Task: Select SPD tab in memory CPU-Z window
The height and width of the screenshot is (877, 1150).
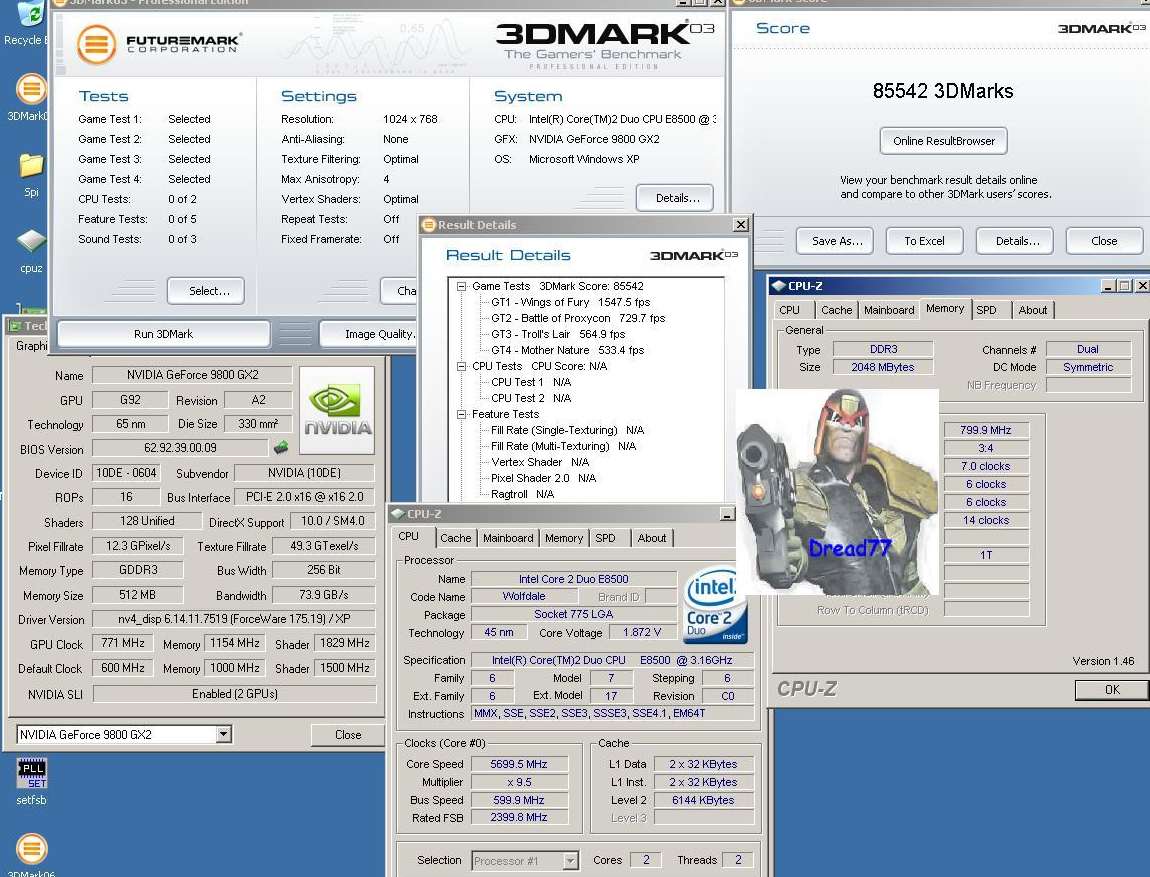Action: tap(986, 310)
